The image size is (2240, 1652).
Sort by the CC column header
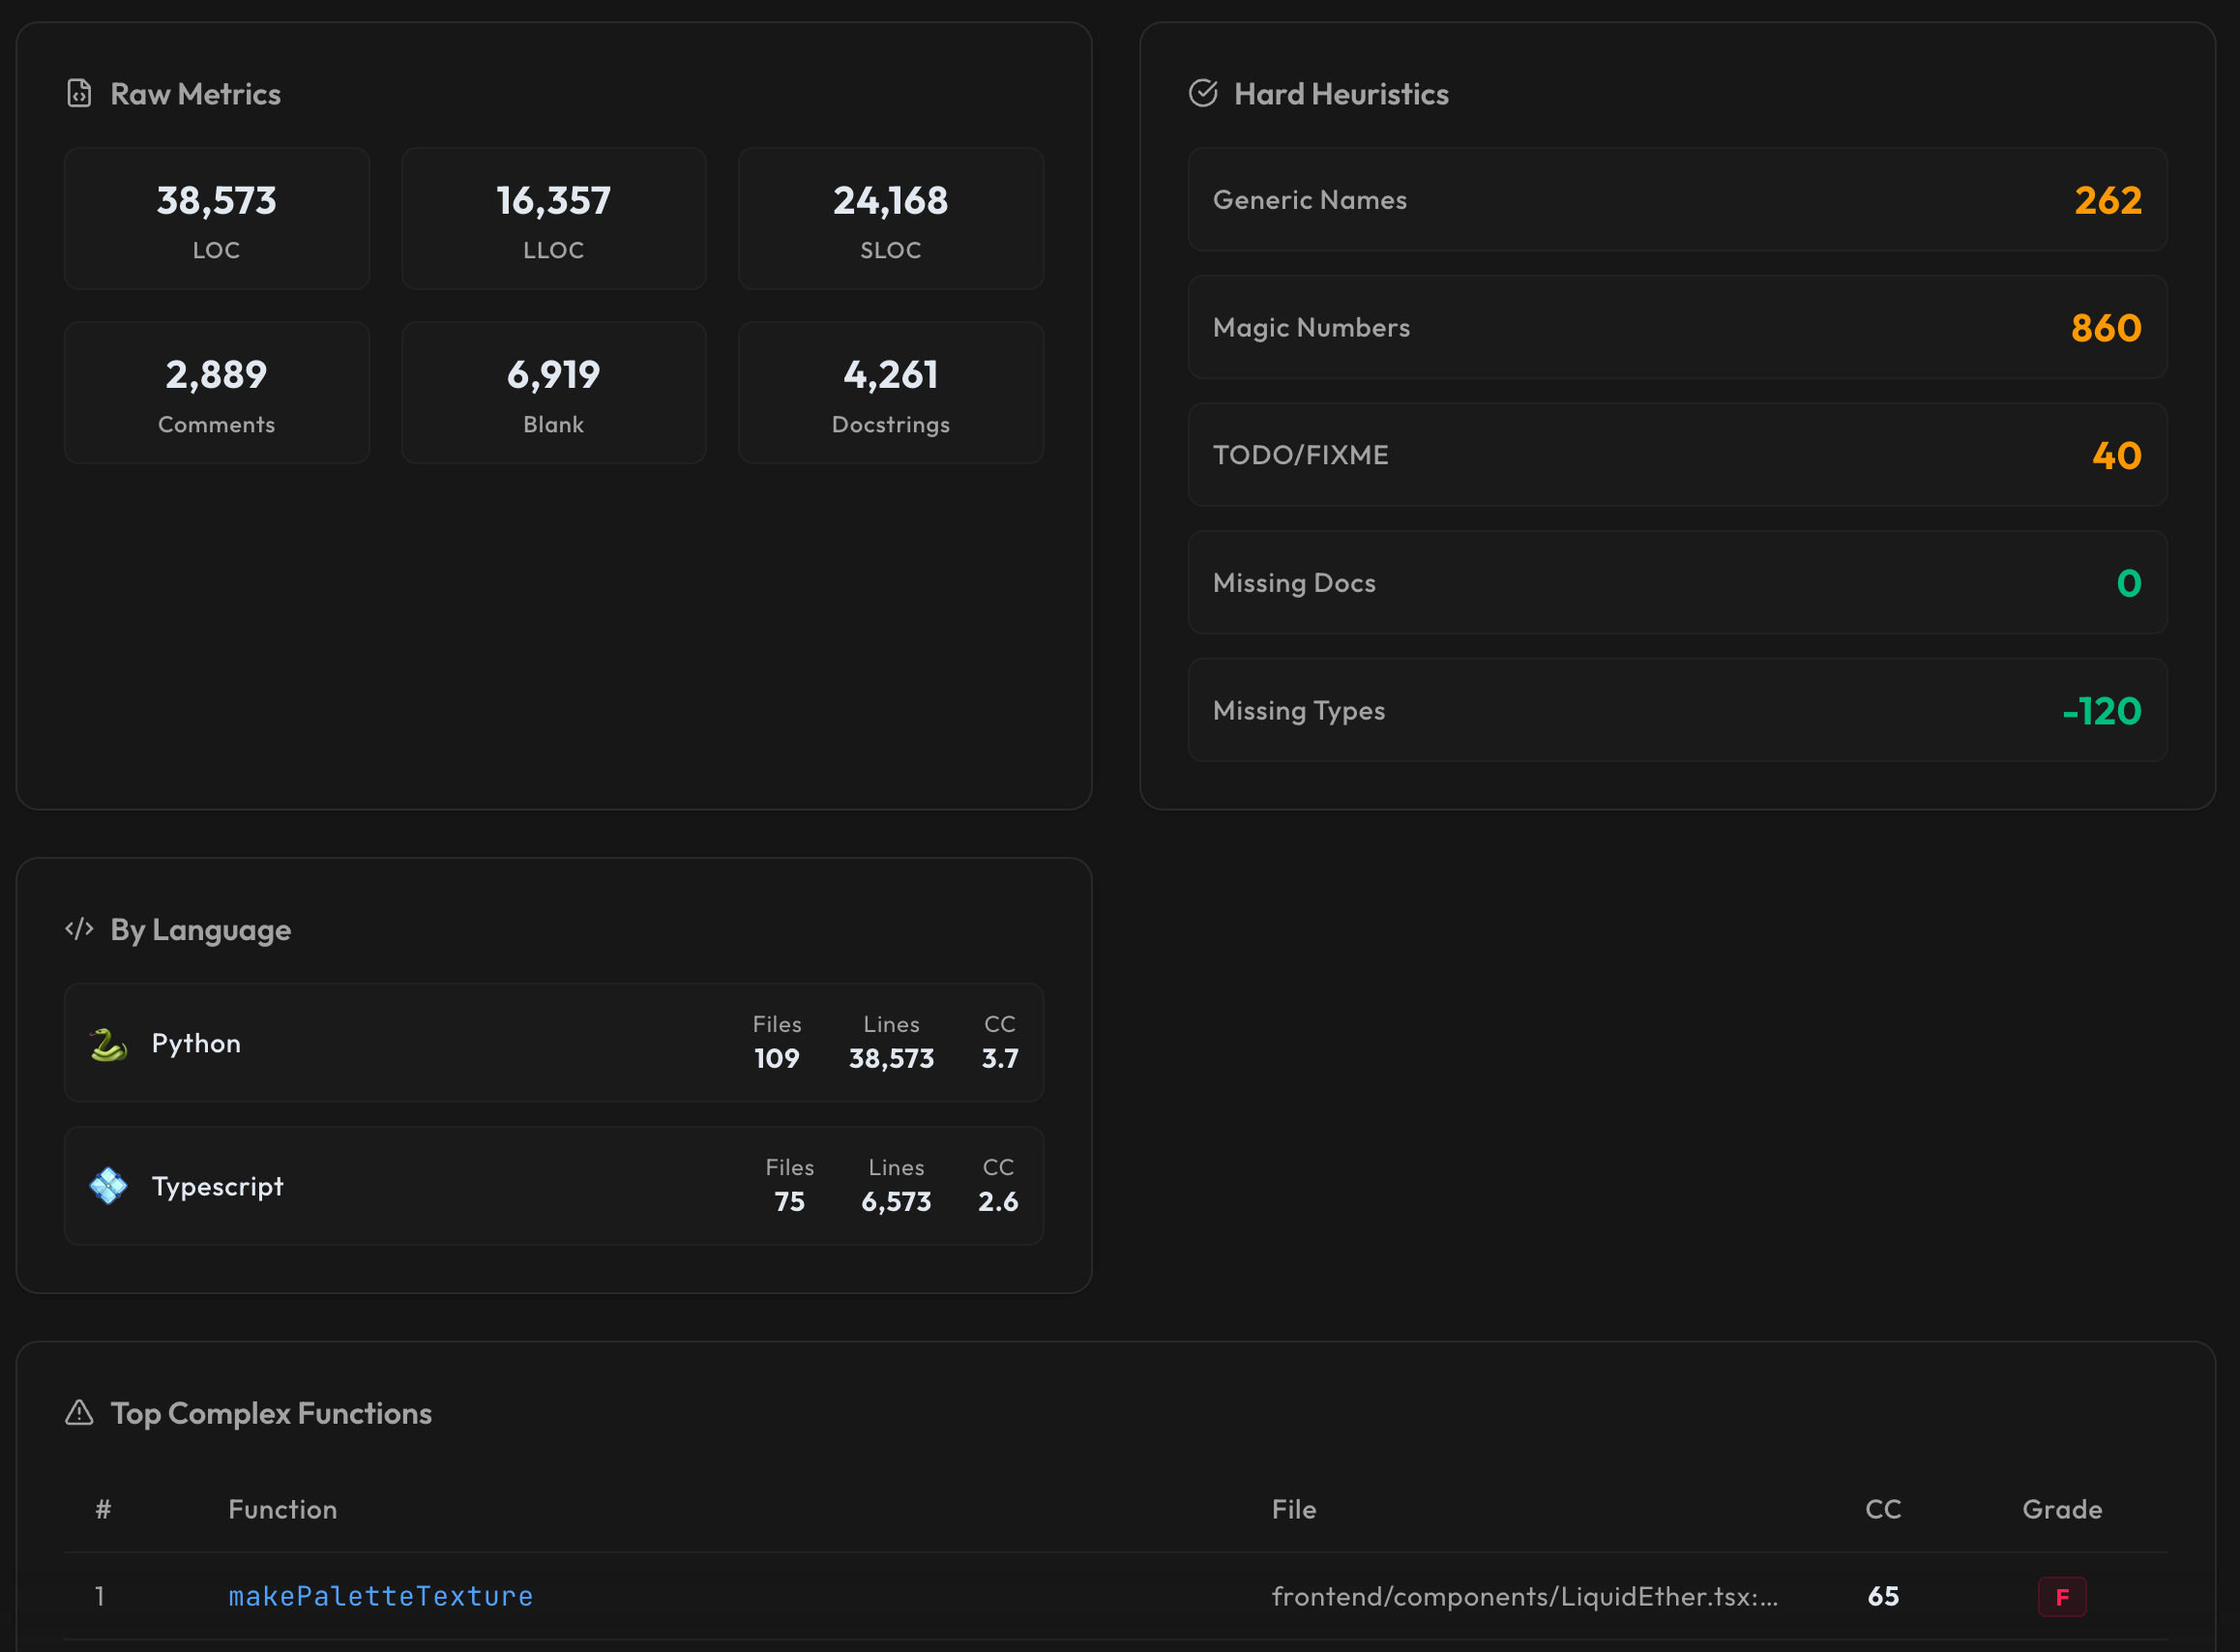pyautogui.click(x=1882, y=1509)
